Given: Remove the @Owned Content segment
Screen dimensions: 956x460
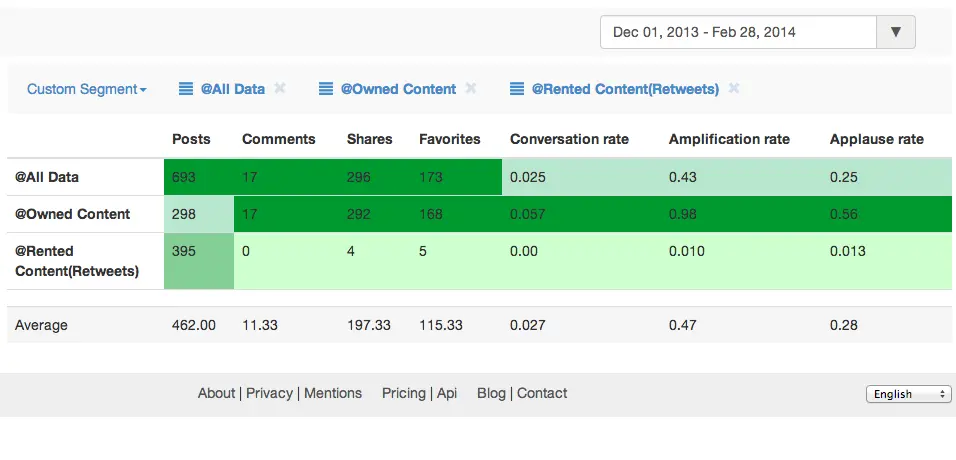Looking at the screenshot, I should point(471,88).
